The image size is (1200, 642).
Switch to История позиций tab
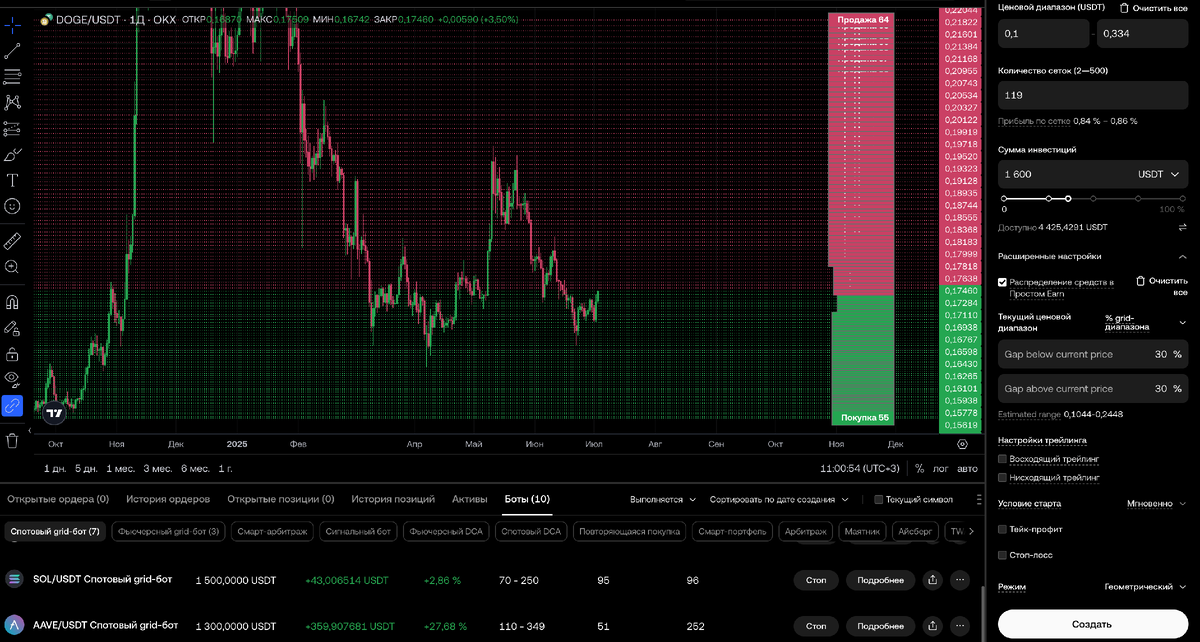tap(393, 498)
